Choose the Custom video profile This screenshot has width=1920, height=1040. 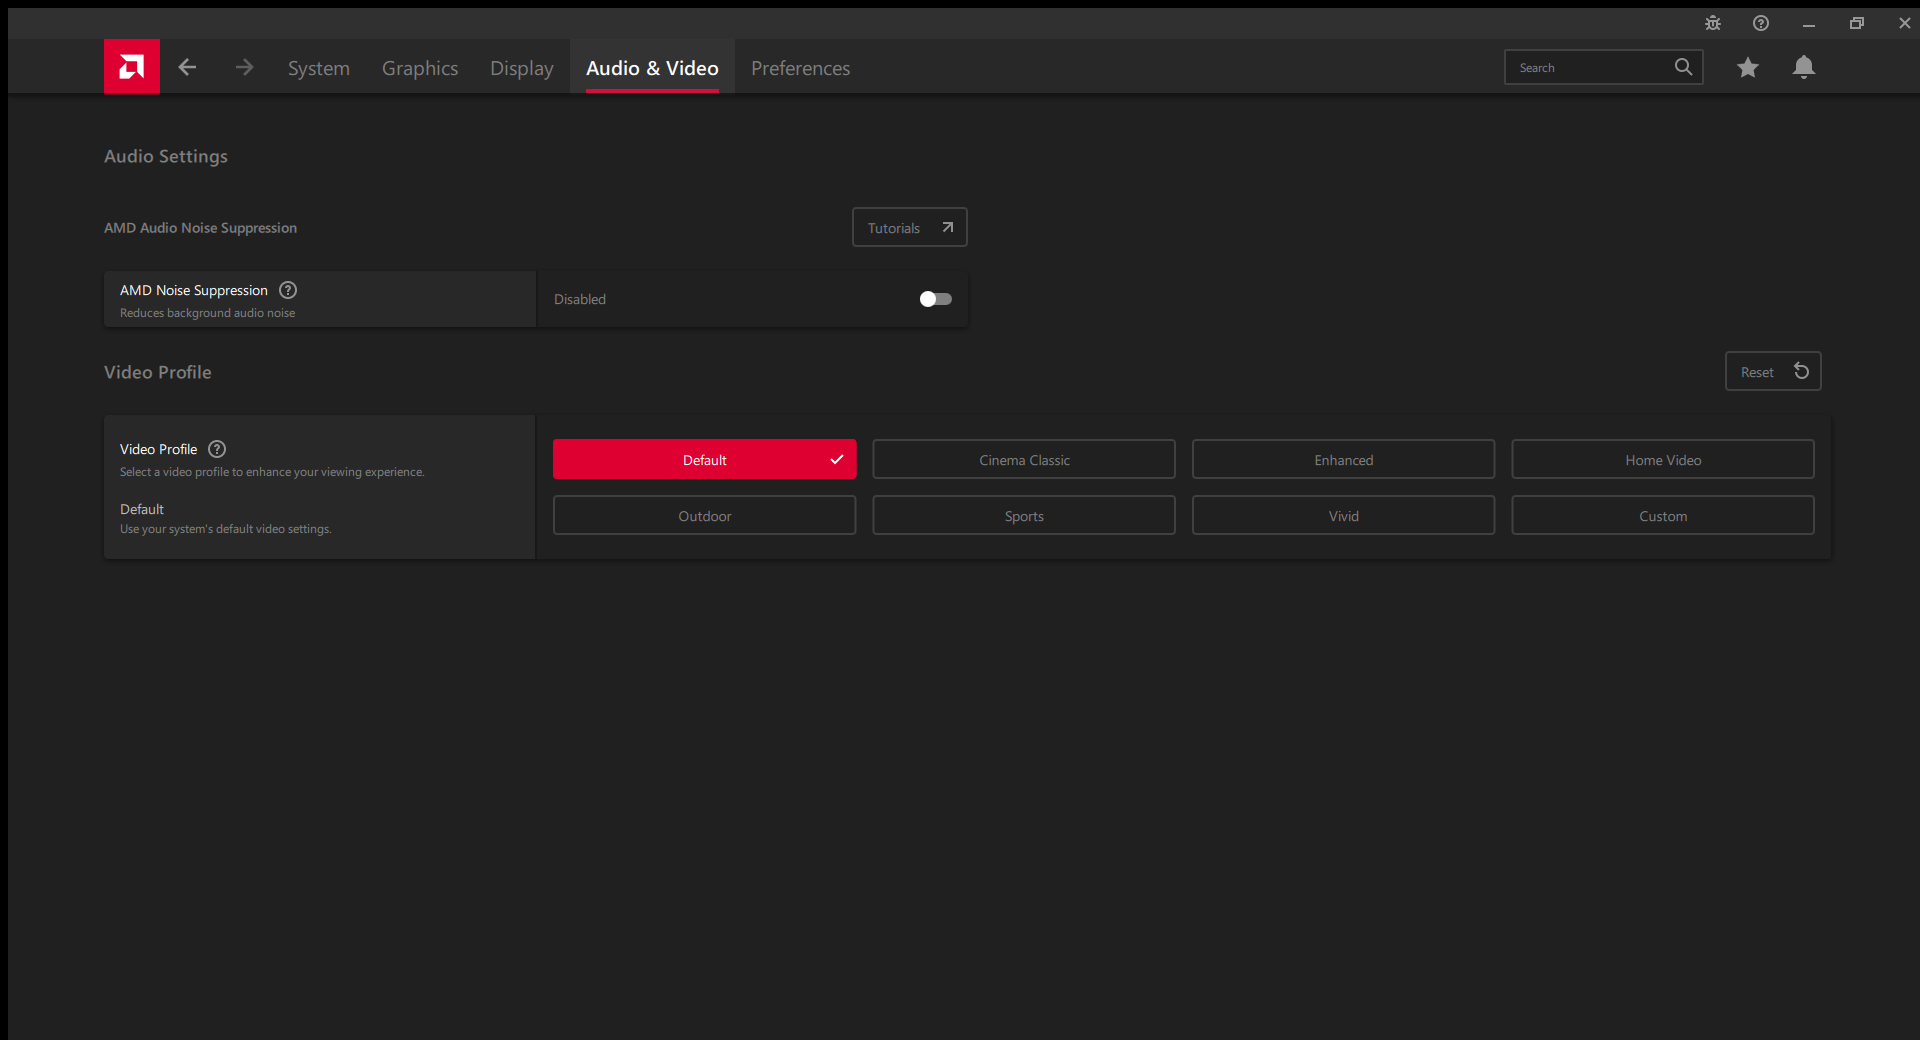pos(1663,515)
